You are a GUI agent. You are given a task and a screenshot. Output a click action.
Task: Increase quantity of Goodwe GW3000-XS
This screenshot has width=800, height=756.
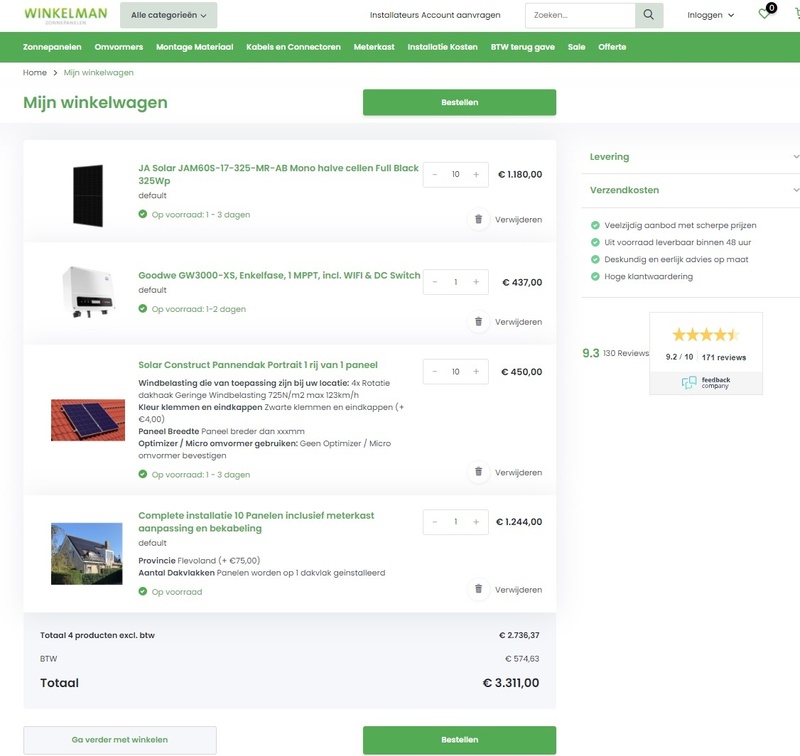tap(476, 282)
